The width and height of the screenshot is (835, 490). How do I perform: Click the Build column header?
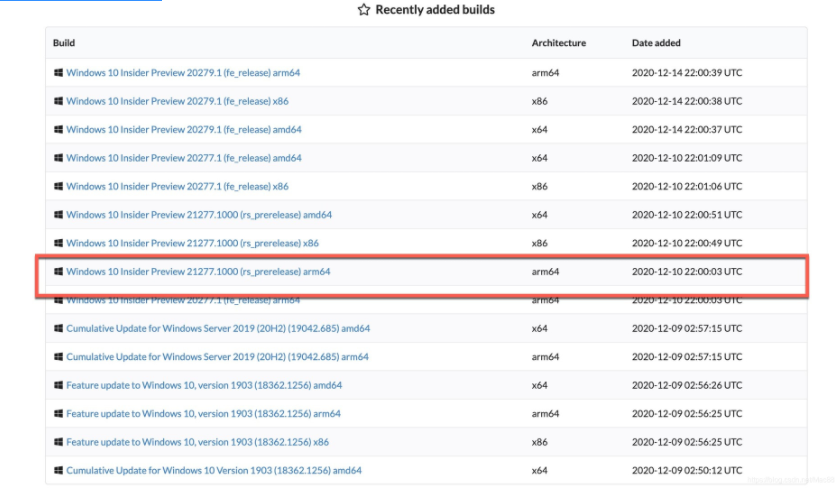(x=64, y=43)
